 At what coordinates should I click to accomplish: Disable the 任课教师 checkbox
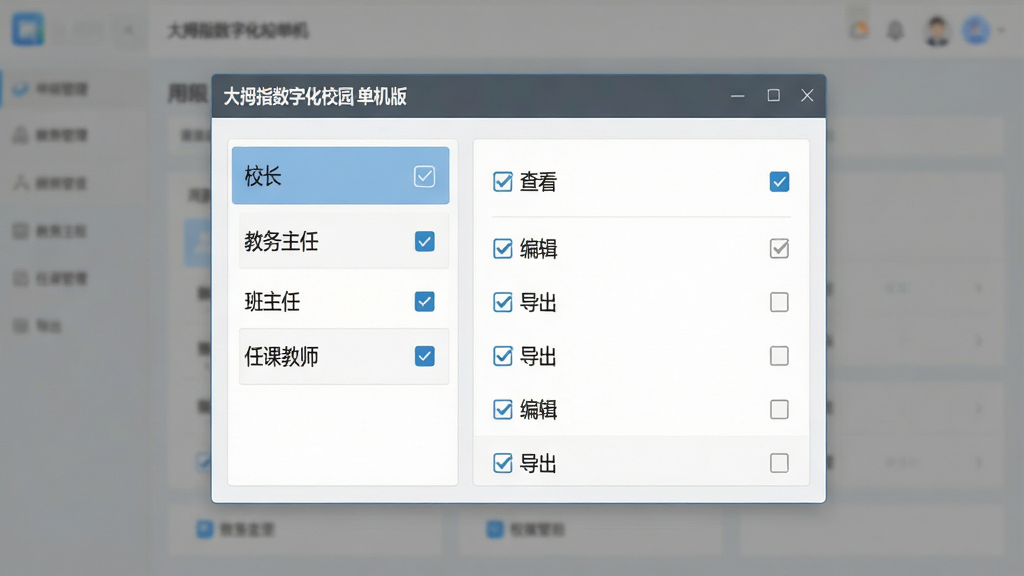(x=424, y=357)
